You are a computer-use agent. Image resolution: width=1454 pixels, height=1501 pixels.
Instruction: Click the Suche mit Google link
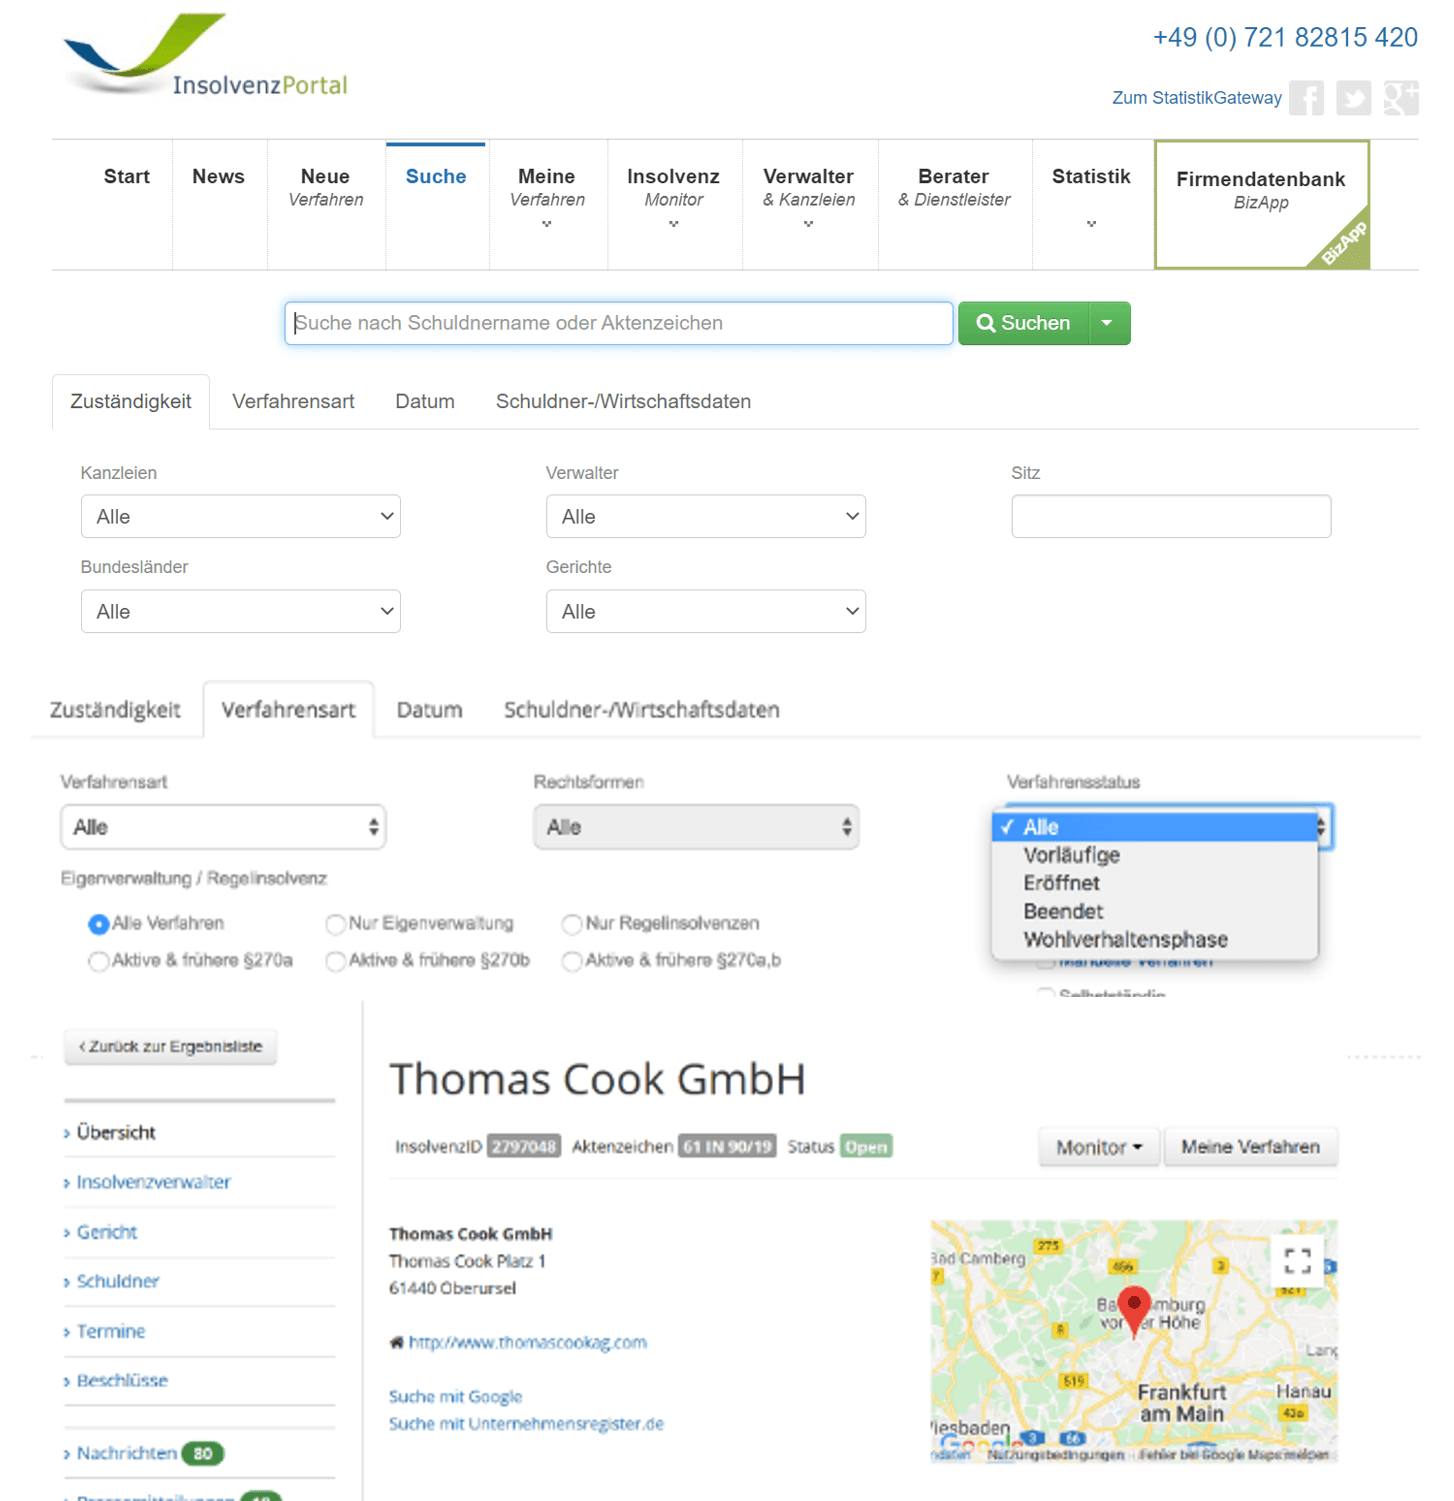coord(455,1396)
